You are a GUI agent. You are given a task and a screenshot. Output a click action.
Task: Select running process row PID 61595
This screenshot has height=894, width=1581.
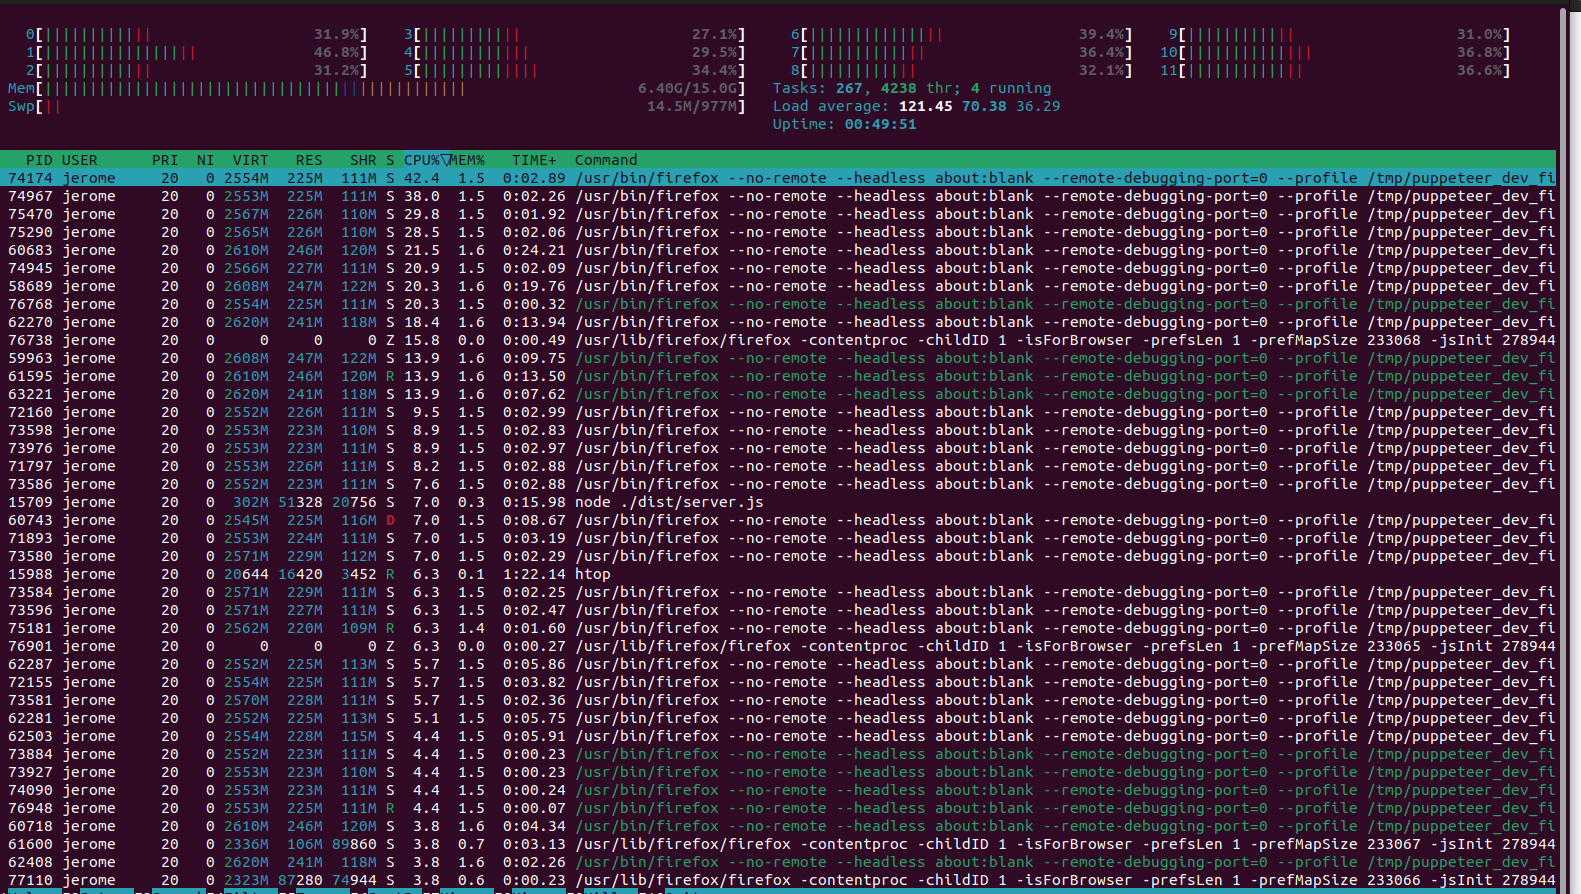pos(778,376)
